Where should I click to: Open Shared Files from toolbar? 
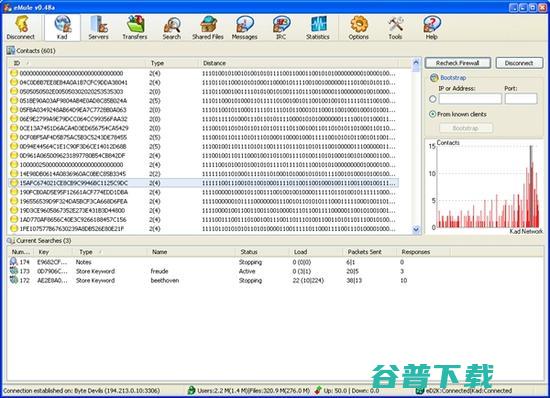point(208,28)
